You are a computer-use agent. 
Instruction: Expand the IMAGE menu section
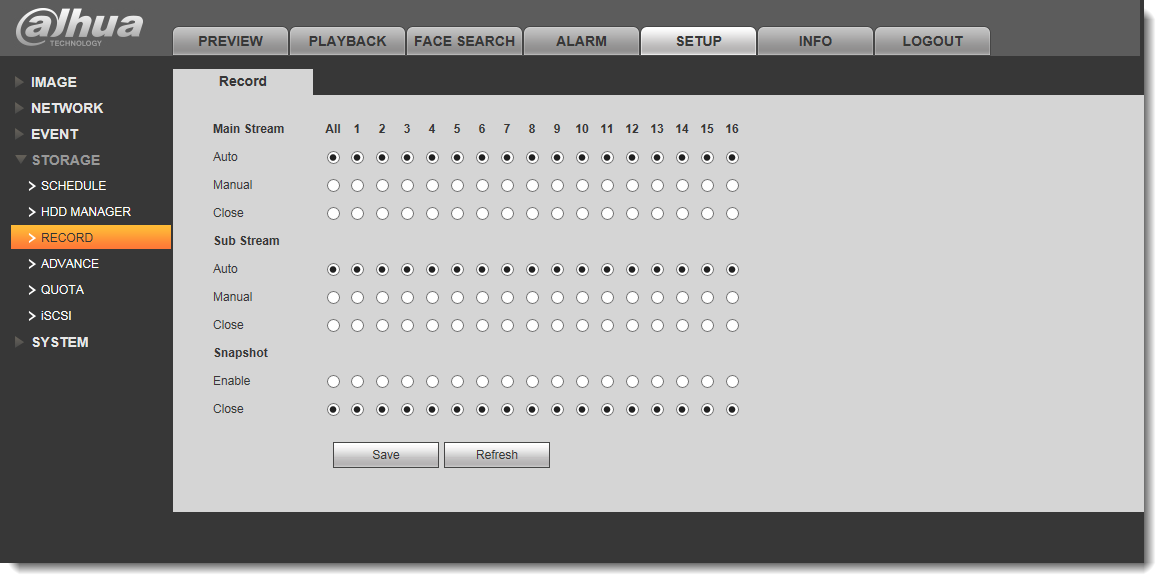coord(53,82)
